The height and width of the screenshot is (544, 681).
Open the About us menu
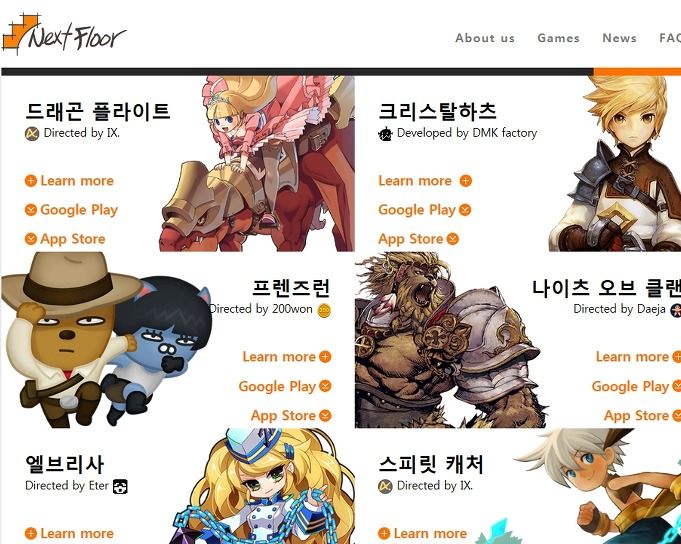coord(485,38)
